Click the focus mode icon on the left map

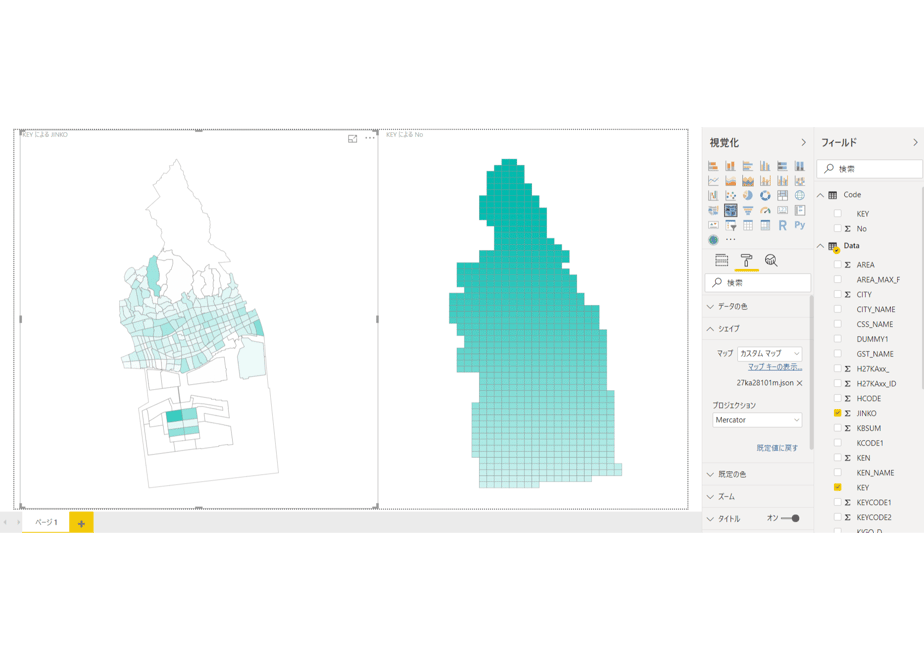(352, 138)
